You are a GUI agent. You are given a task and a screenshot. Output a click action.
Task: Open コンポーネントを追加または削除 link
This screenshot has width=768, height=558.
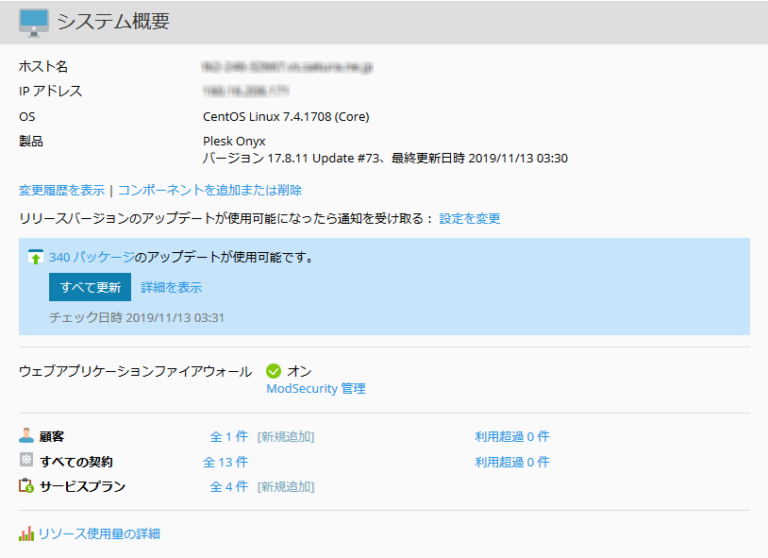[210, 190]
